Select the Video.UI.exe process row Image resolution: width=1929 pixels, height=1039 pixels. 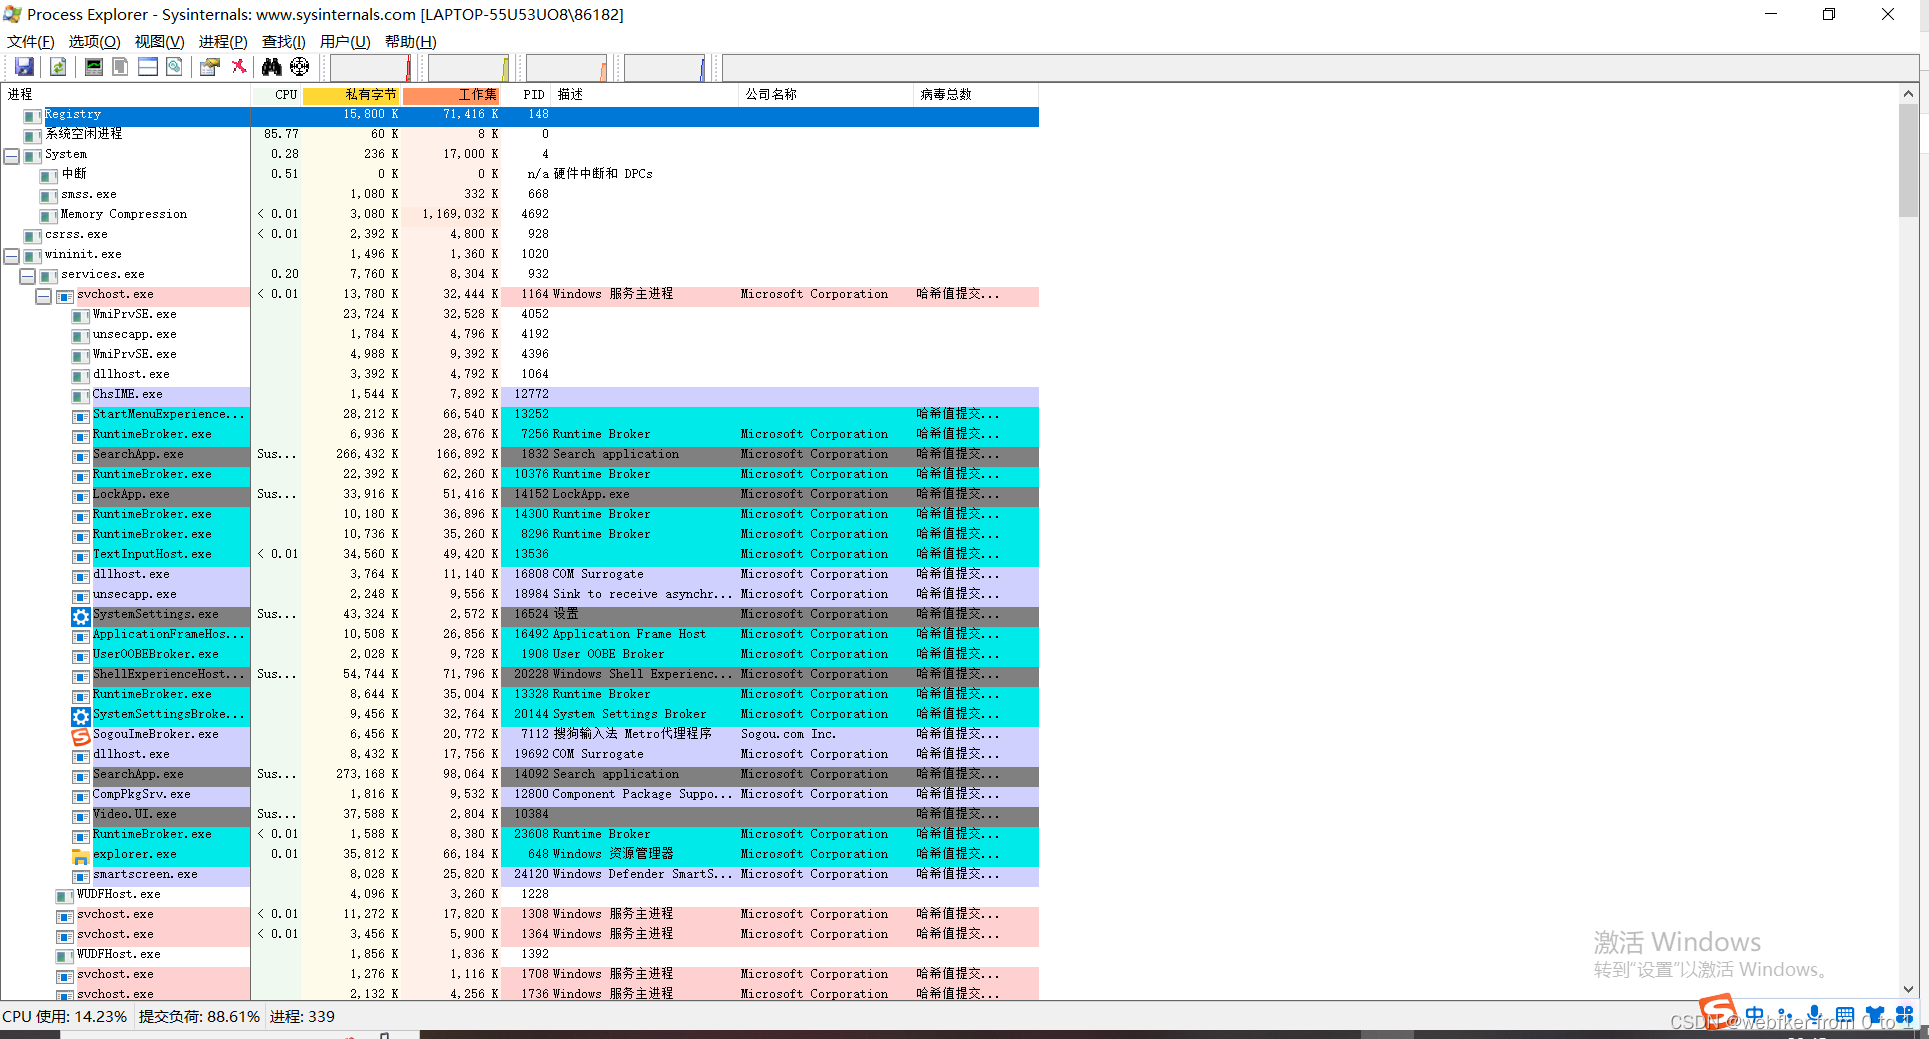pyautogui.click(x=520, y=815)
